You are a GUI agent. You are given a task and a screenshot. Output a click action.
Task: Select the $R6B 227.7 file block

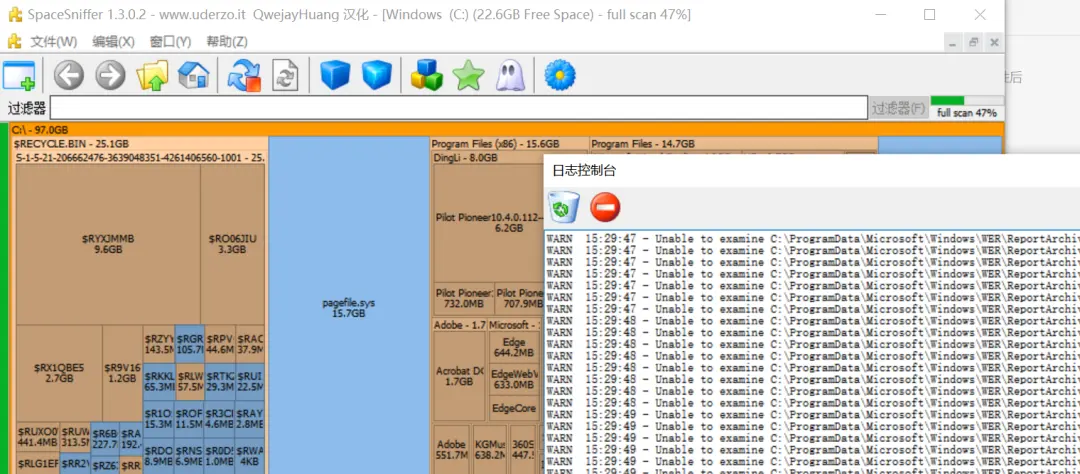pos(105,439)
